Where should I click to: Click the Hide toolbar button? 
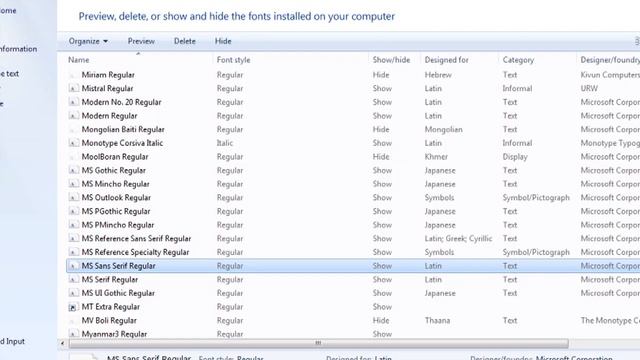(223, 41)
